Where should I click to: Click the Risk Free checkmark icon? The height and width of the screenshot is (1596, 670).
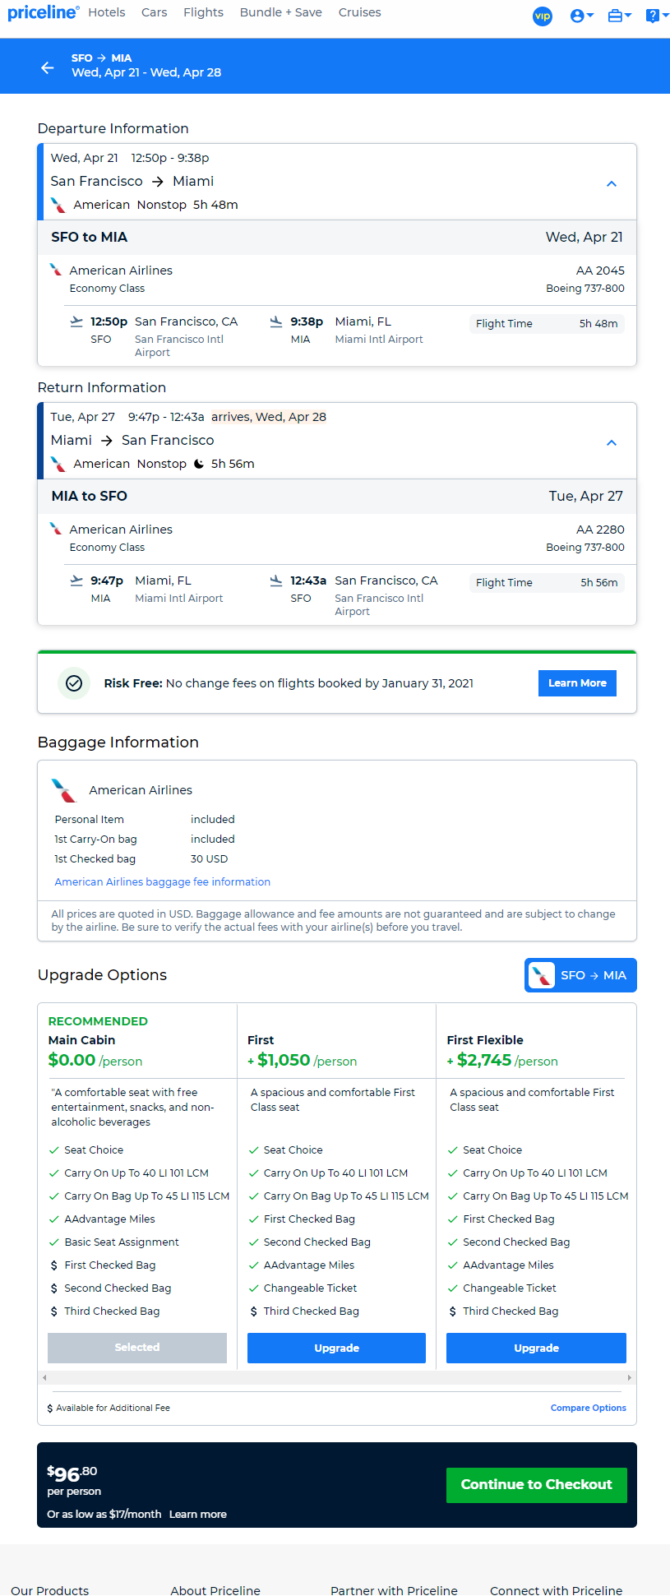(x=73, y=683)
